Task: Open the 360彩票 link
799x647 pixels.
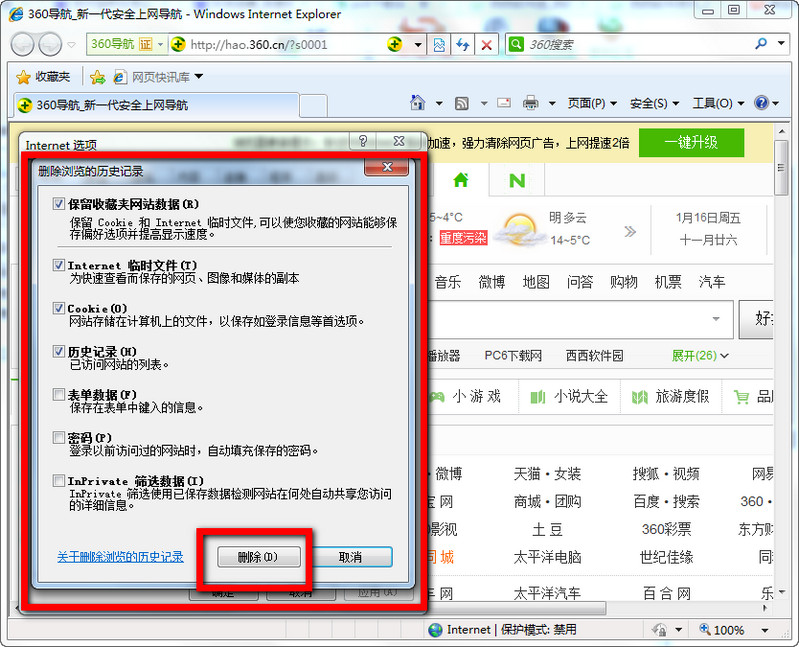Action: click(x=666, y=529)
